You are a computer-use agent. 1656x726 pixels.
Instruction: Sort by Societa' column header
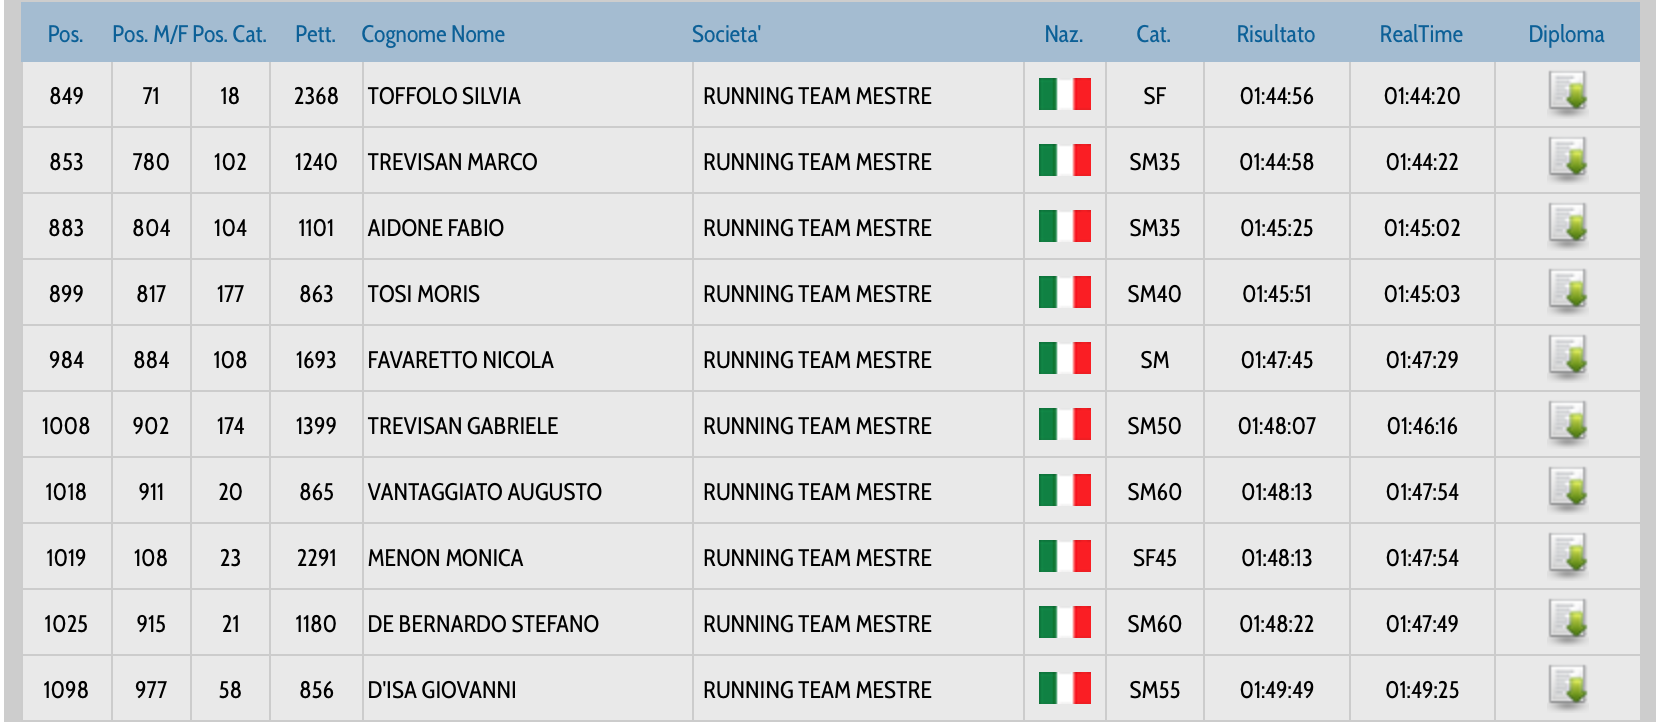click(x=726, y=34)
